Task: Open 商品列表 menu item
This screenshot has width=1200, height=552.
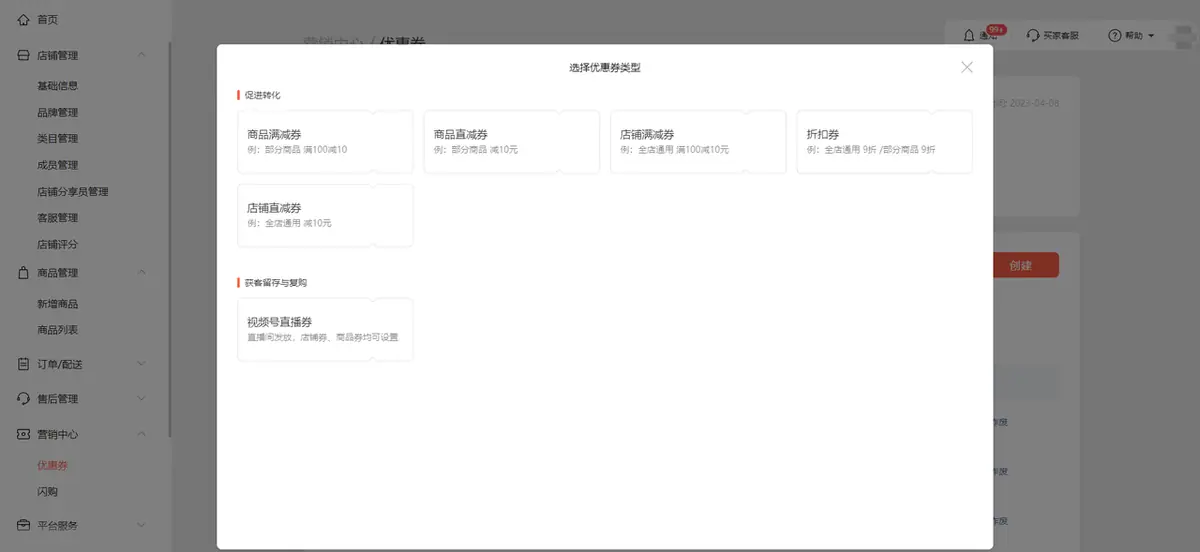Action: click(x=57, y=330)
